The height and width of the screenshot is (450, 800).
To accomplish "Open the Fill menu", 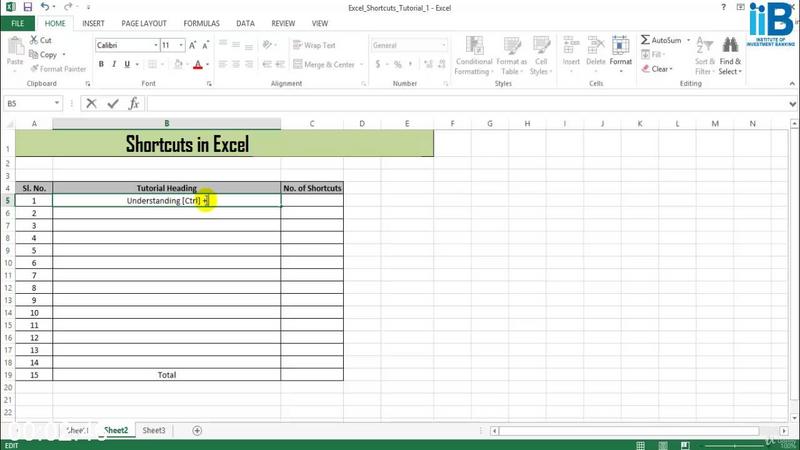I will point(653,54).
